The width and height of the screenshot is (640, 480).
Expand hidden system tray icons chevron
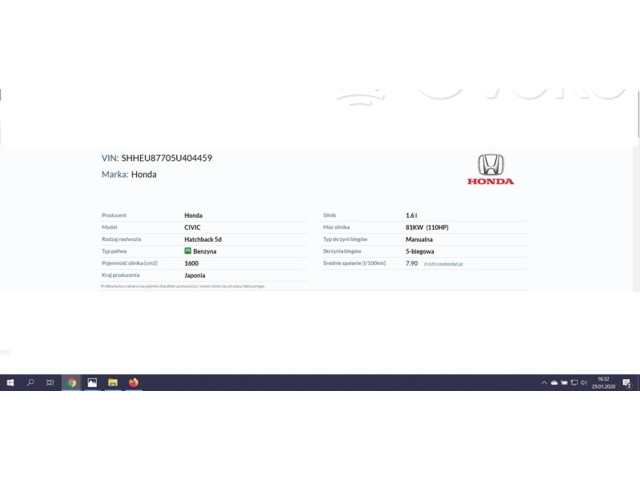tap(544, 383)
